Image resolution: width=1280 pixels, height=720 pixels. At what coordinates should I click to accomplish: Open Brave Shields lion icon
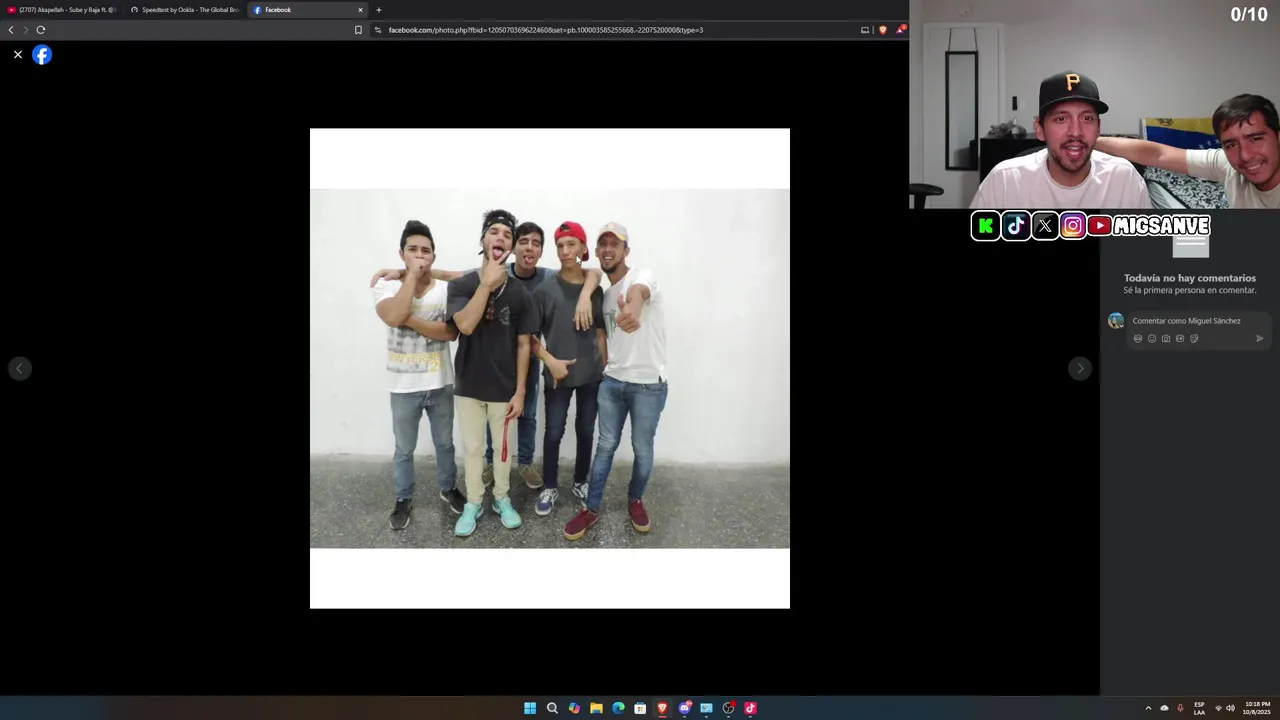[882, 30]
